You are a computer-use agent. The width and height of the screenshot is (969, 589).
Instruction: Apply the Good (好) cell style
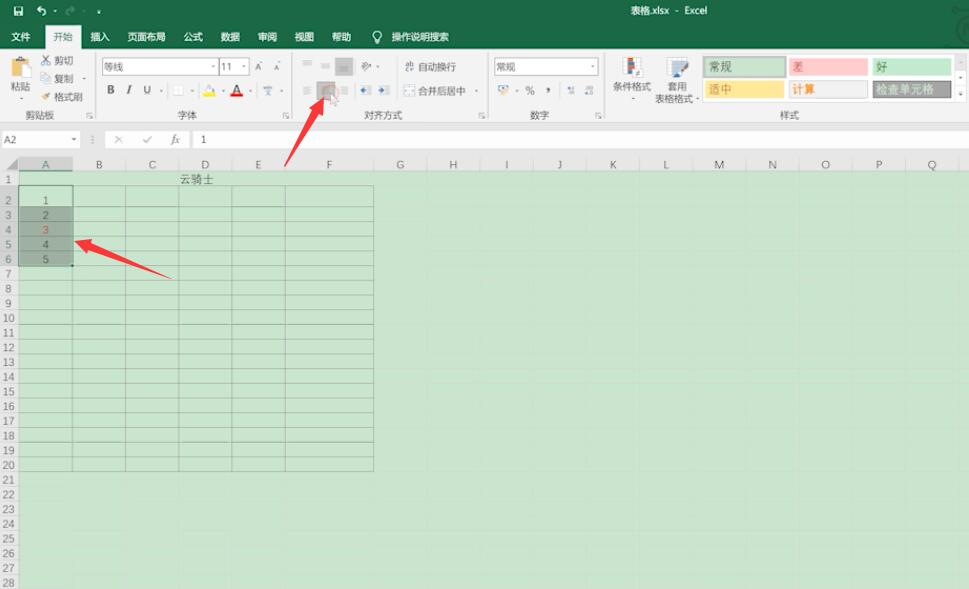pyautogui.click(x=912, y=66)
